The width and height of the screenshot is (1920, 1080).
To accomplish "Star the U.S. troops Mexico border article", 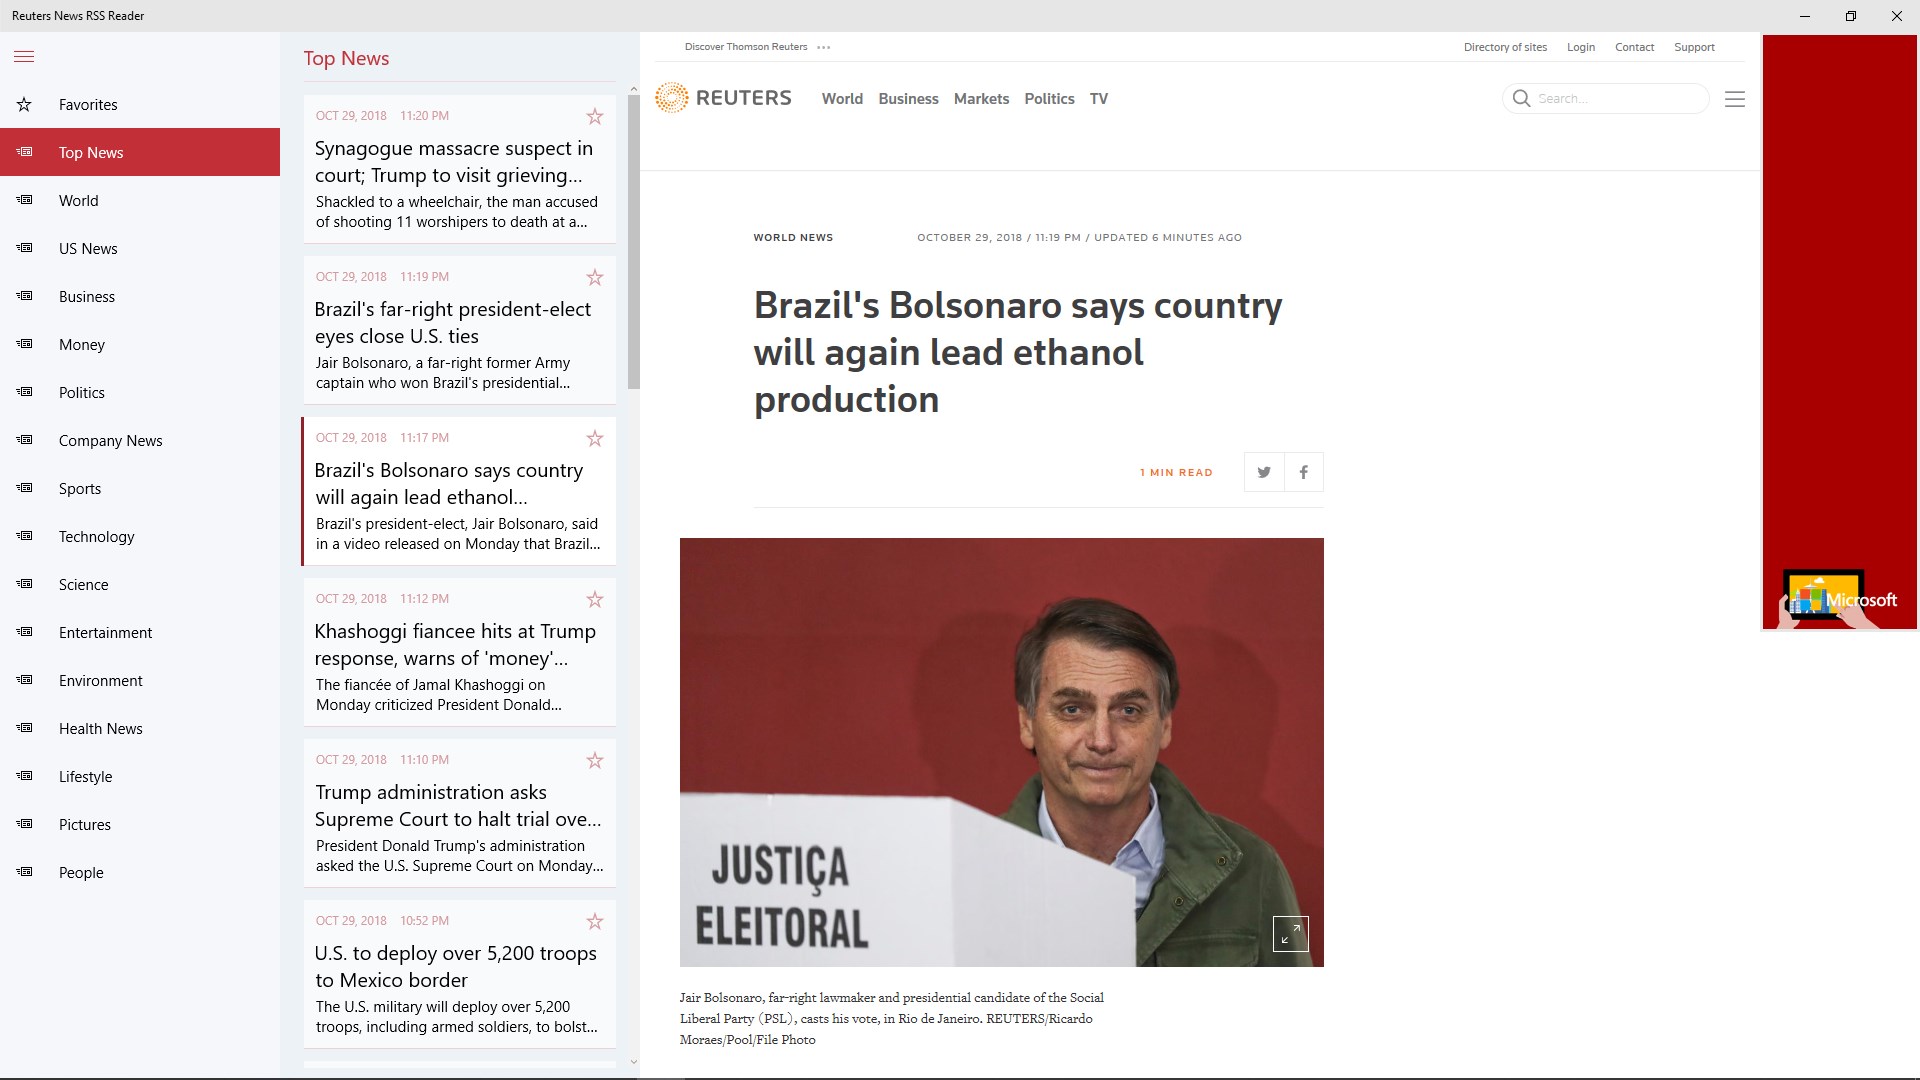I will [595, 922].
